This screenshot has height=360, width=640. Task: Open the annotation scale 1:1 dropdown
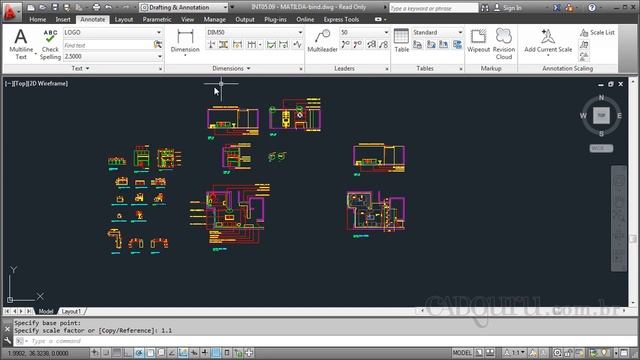point(514,353)
